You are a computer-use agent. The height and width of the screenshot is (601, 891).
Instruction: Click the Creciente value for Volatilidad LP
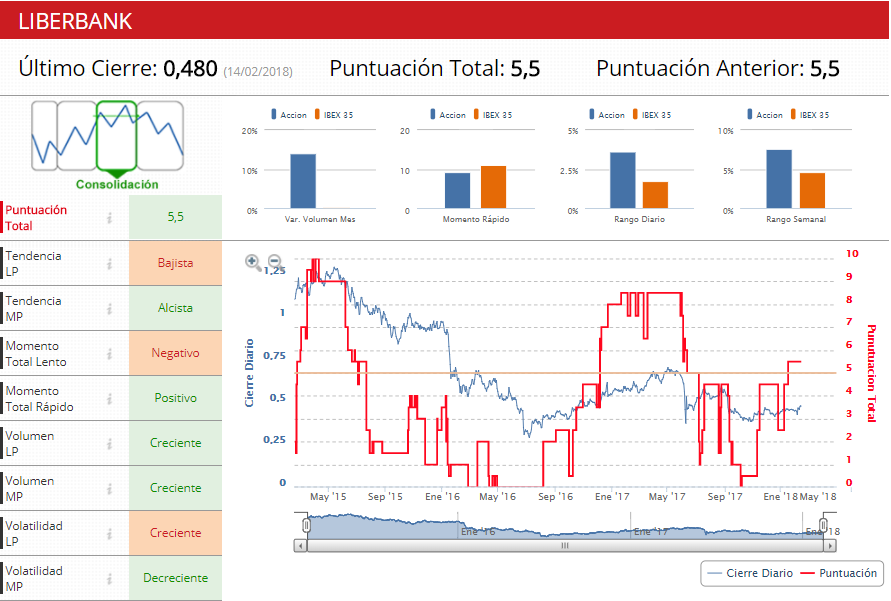176,533
